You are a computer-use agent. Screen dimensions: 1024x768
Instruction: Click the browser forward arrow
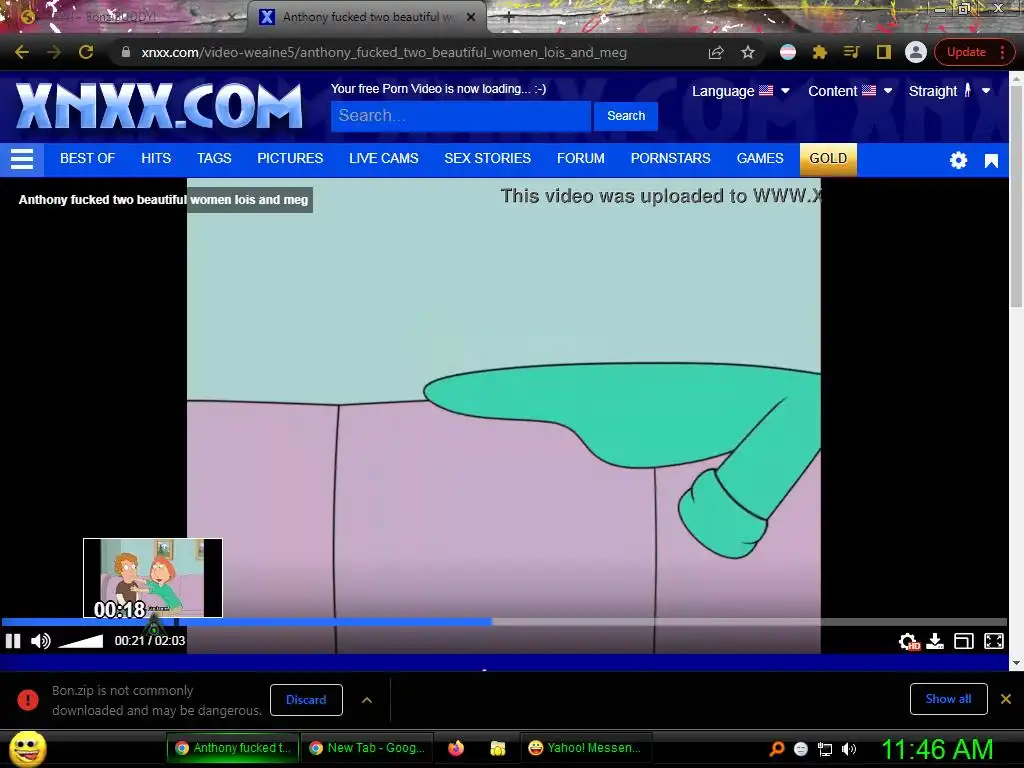(54, 52)
